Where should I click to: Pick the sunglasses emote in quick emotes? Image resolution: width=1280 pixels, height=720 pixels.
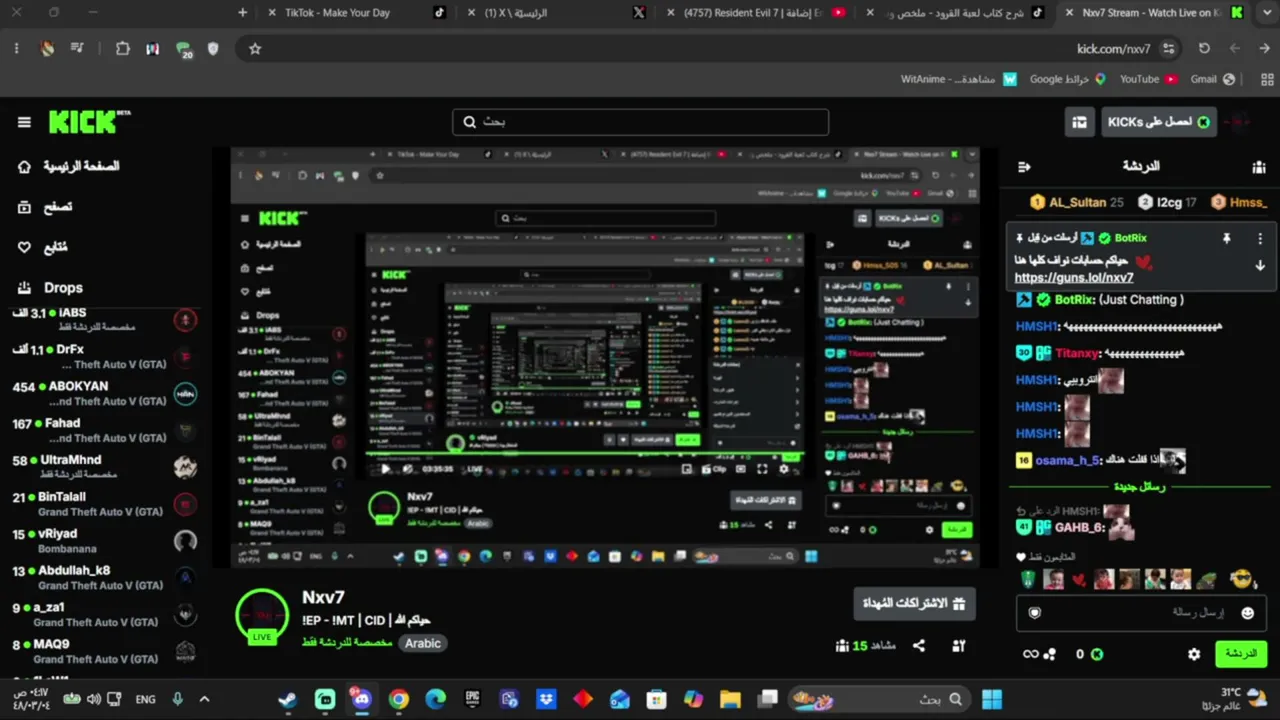(x=1241, y=579)
